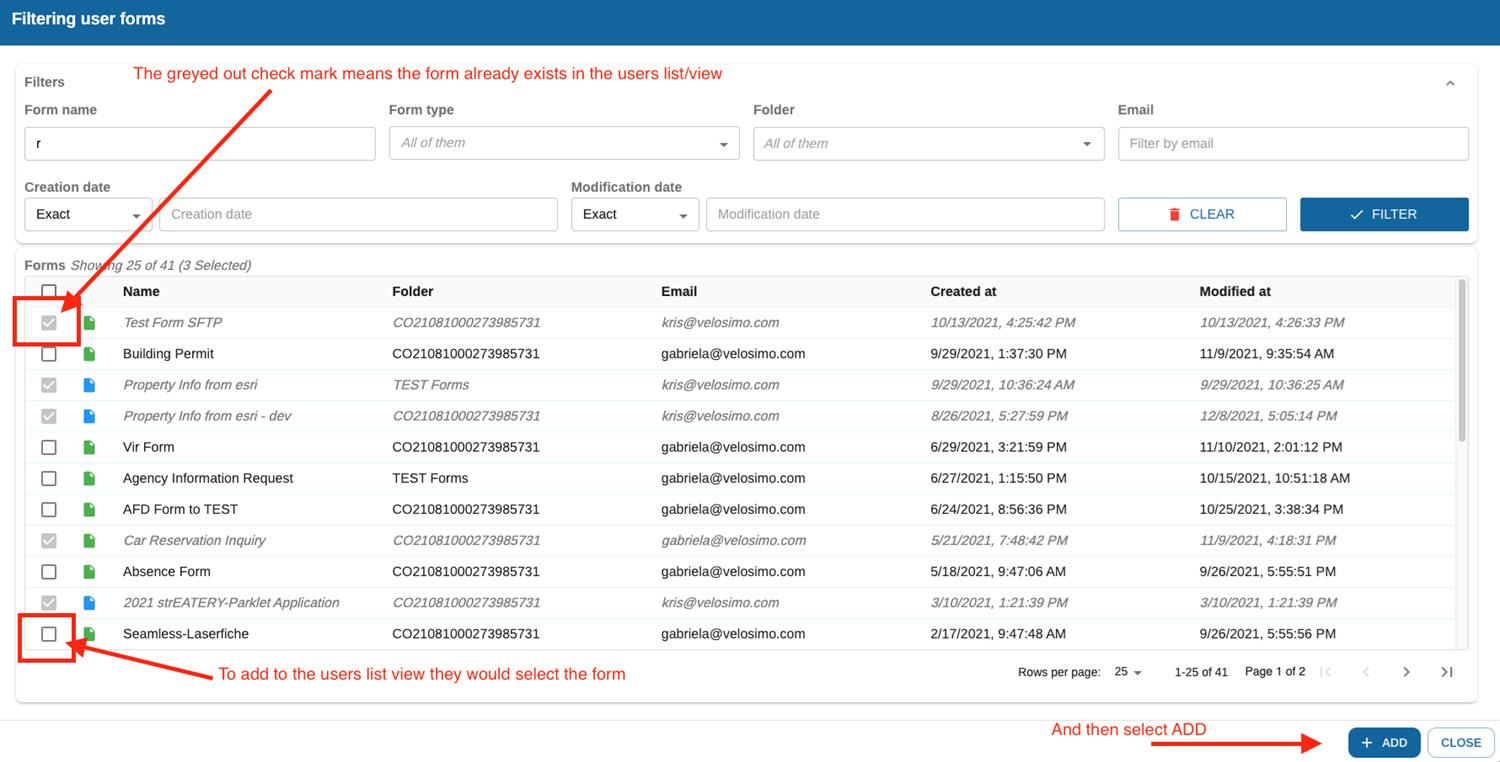Check the Vir Form row checkbox
The width and height of the screenshot is (1500, 762).
[49, 447]
